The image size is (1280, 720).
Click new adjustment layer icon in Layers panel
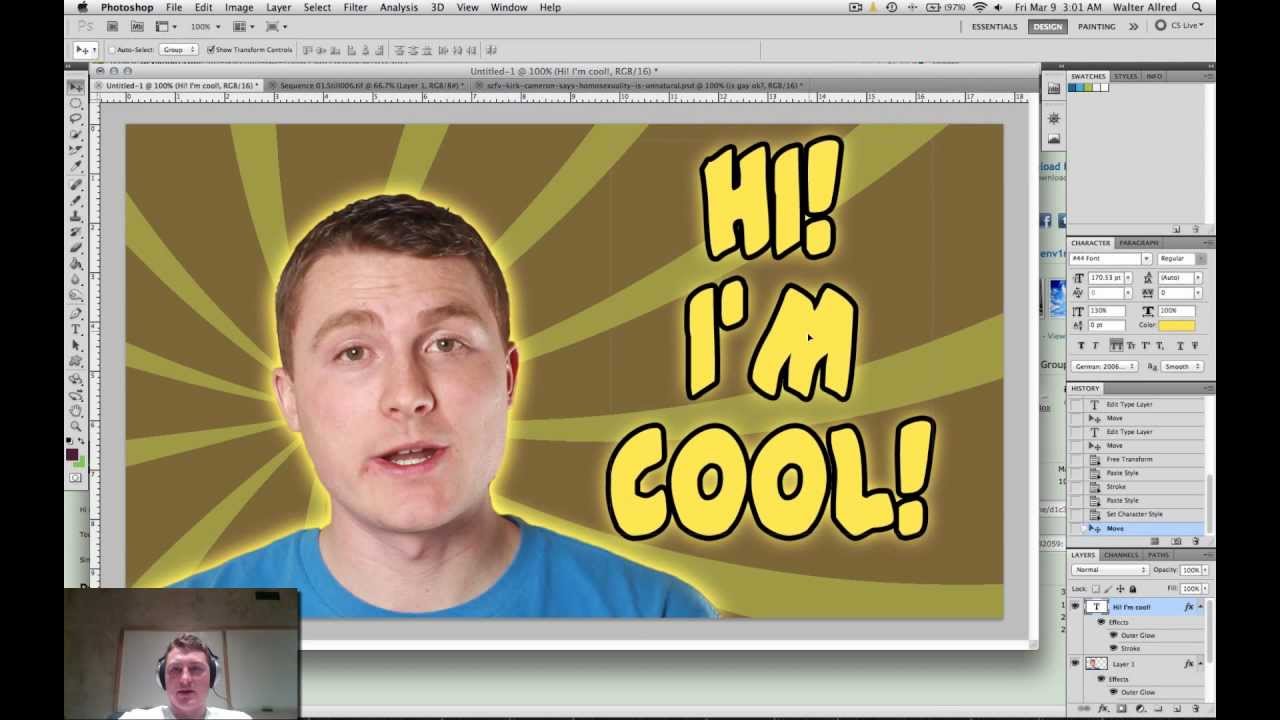point(1140,708)
